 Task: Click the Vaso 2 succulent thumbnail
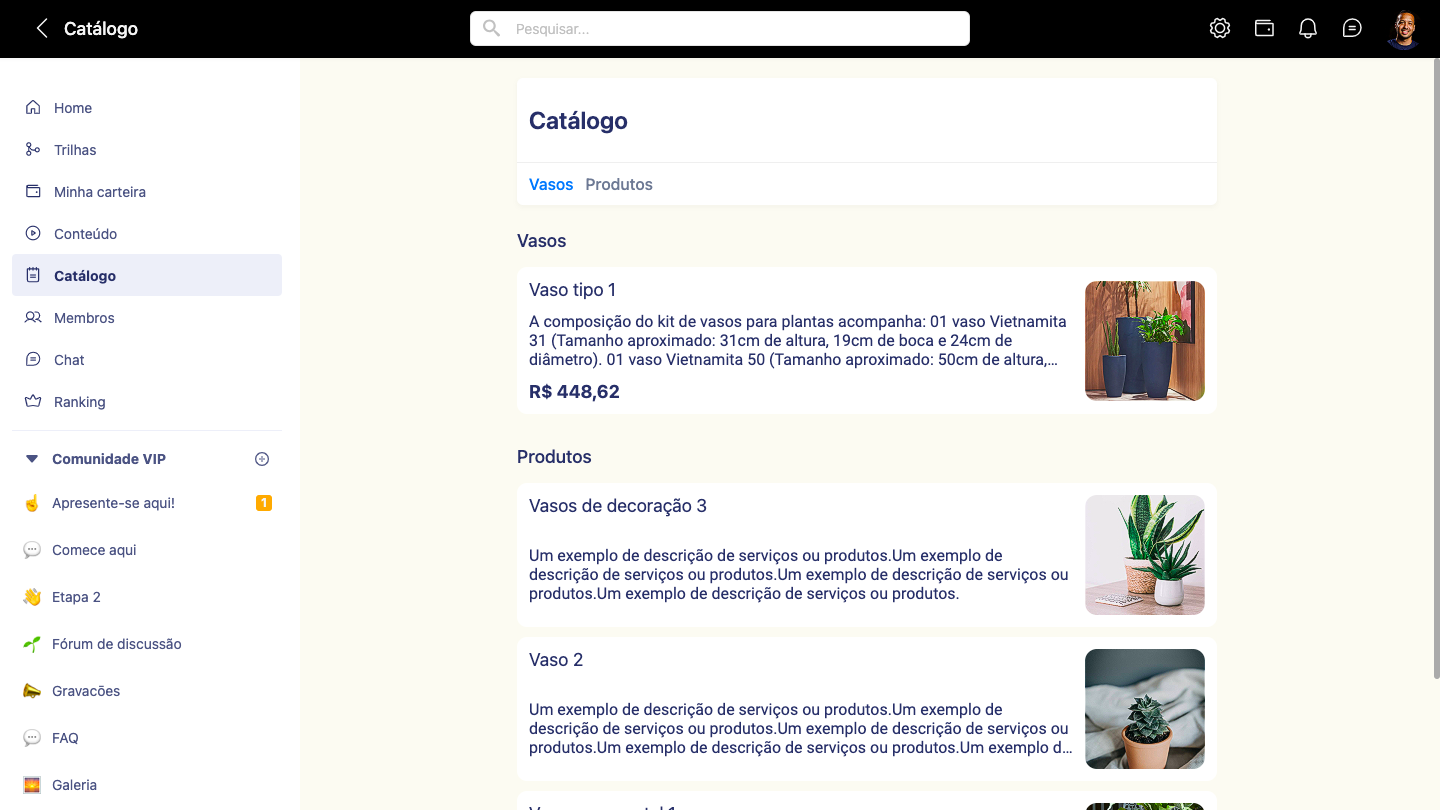(x=1145, y=709)
